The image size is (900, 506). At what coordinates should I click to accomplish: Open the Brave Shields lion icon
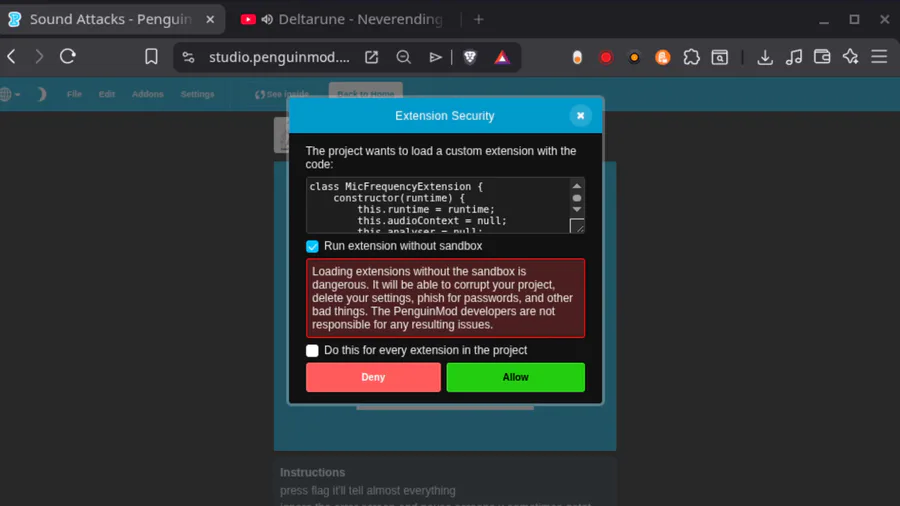pos(470,57)
